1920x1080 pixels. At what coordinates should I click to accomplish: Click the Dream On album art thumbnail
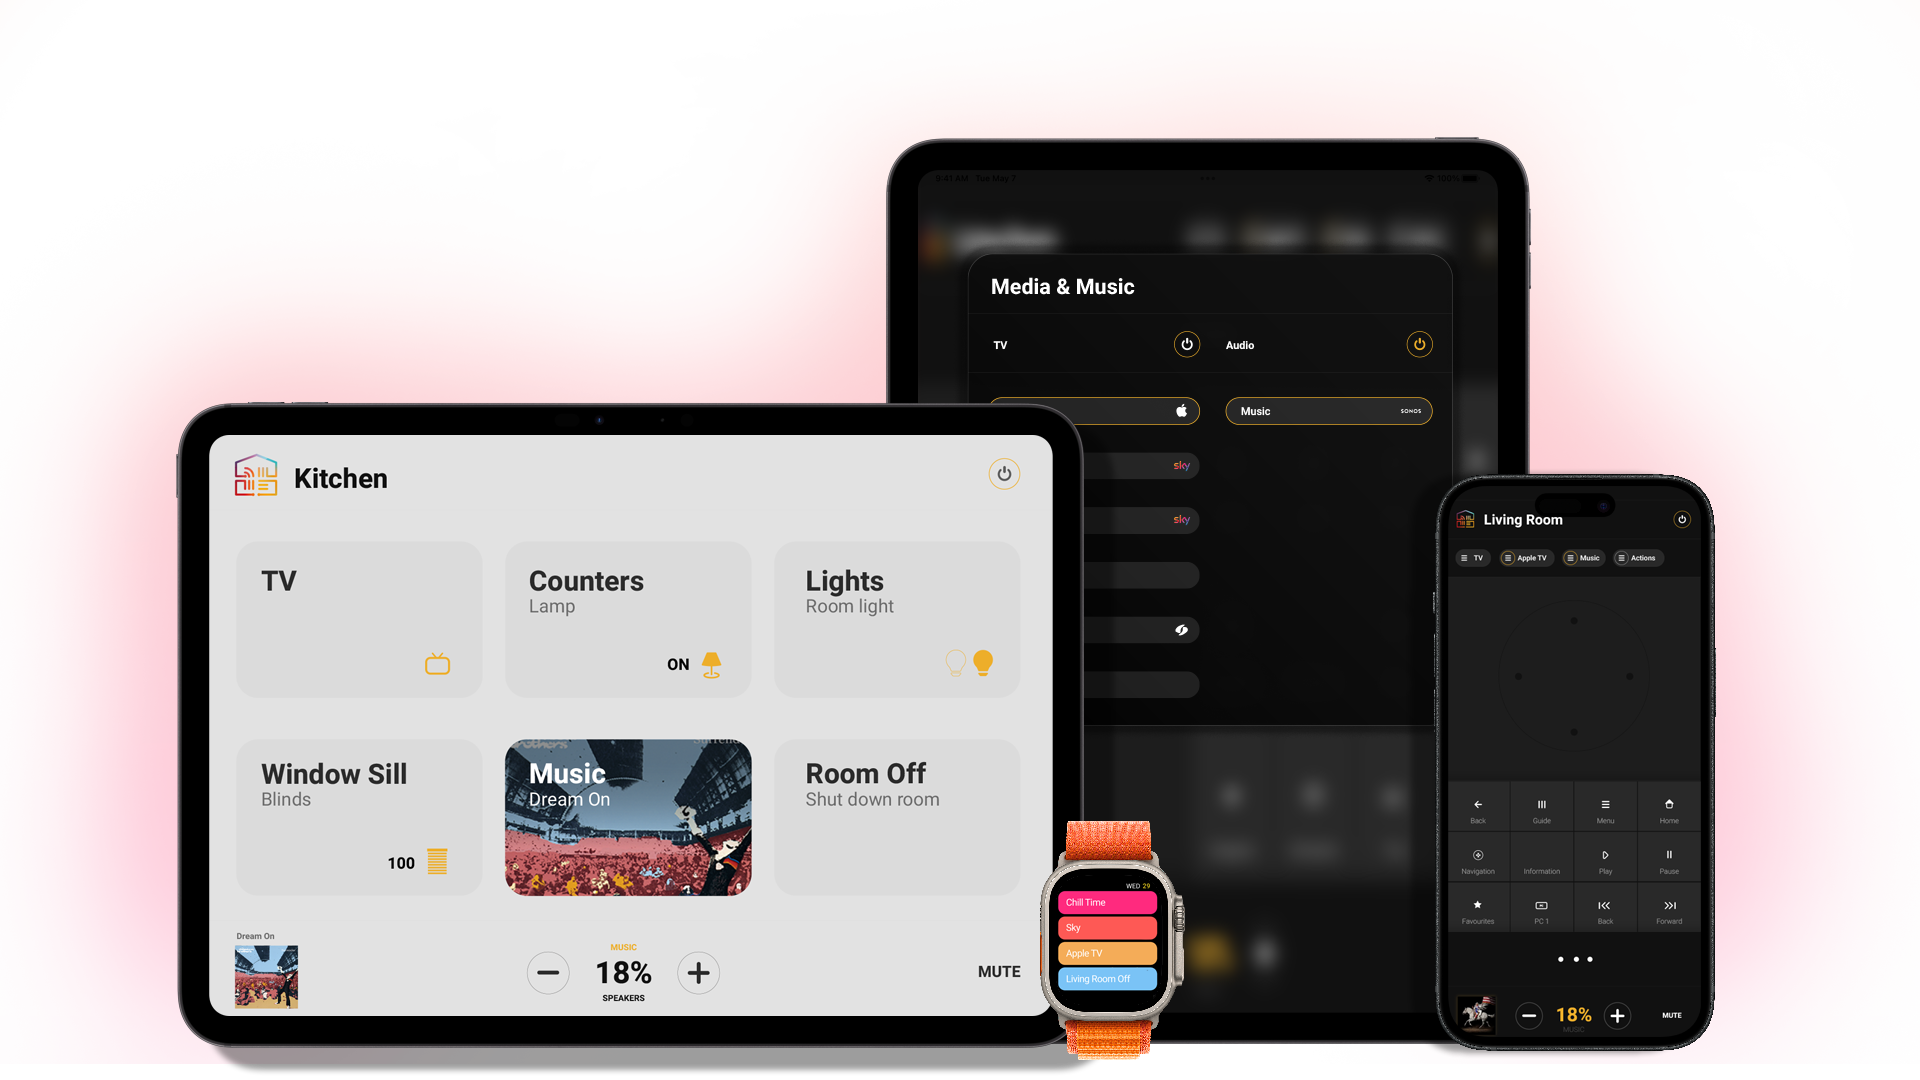(x=266, y=975)
